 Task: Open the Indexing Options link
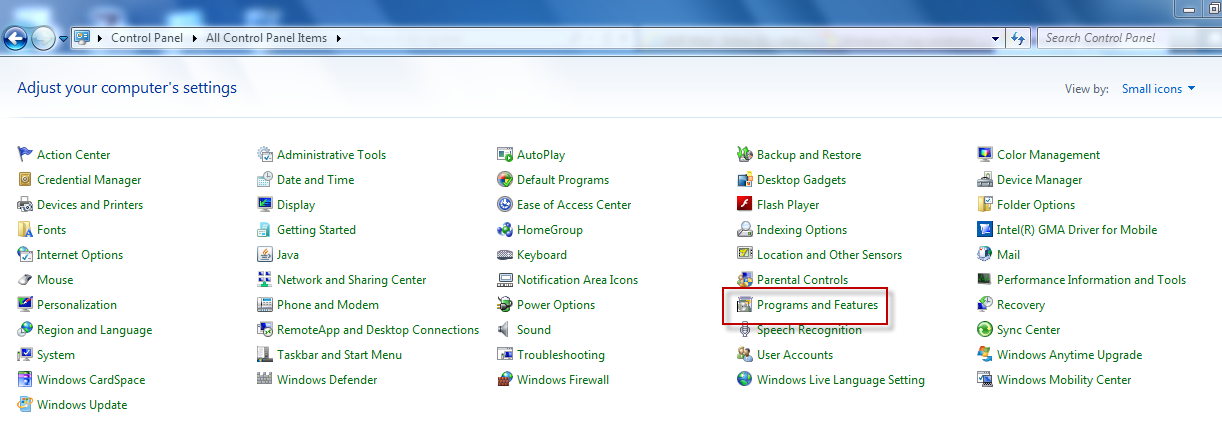coord(802,229)
